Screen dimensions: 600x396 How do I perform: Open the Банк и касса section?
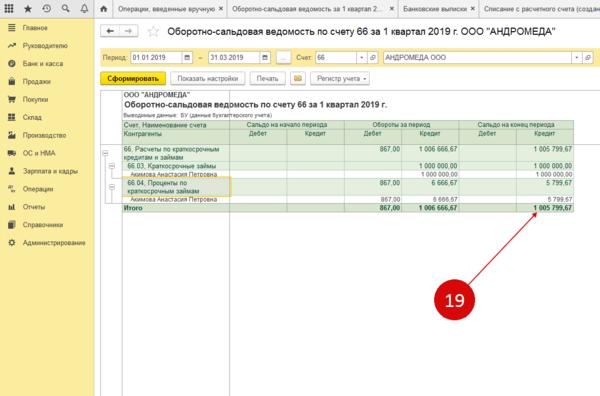click(x=42, y=64)
